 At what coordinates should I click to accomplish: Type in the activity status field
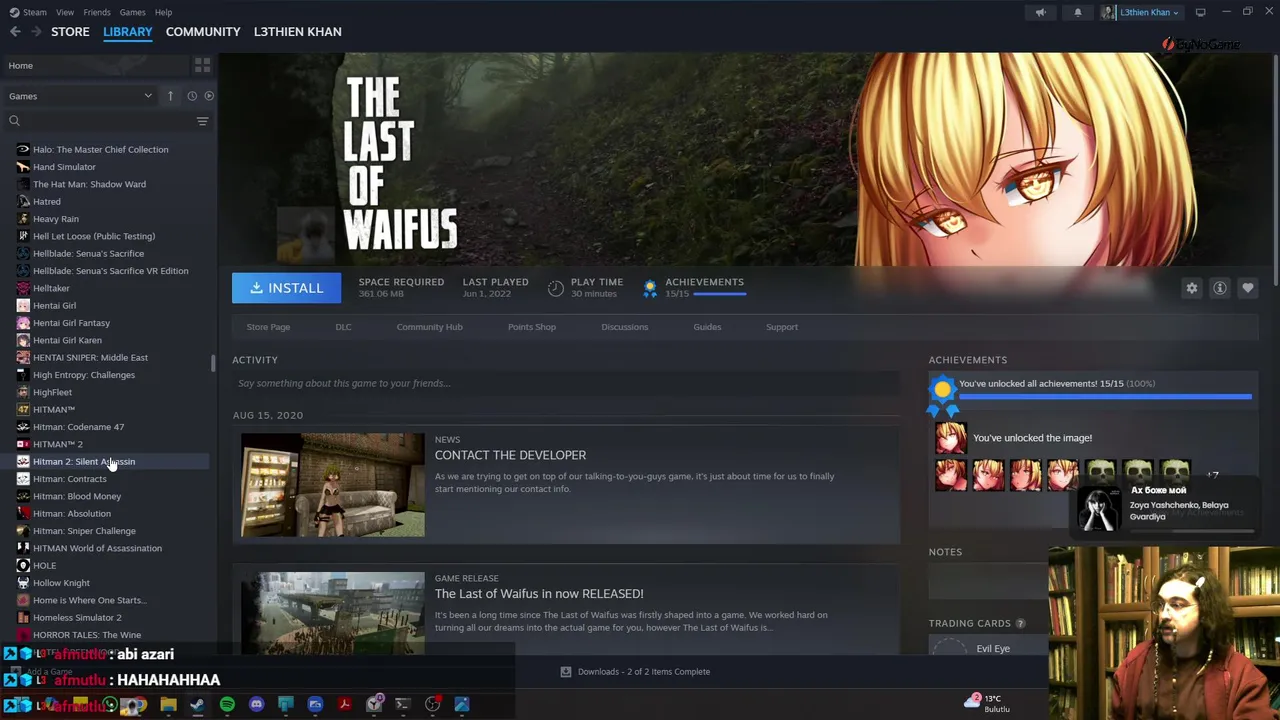click(x=565, y=383)
